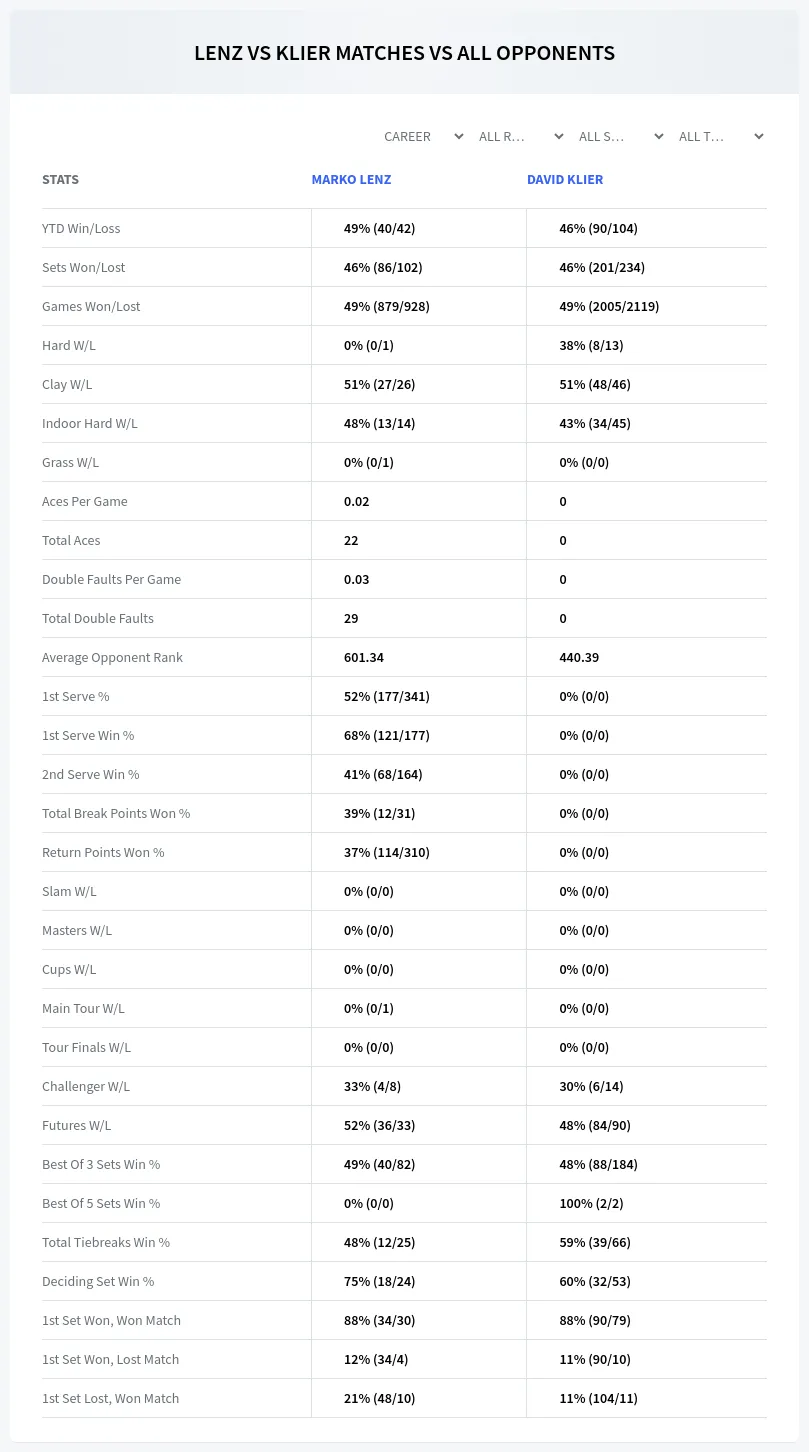Click the page title heading text
This screenshot has width=809, height=1452.
[404, 53]
